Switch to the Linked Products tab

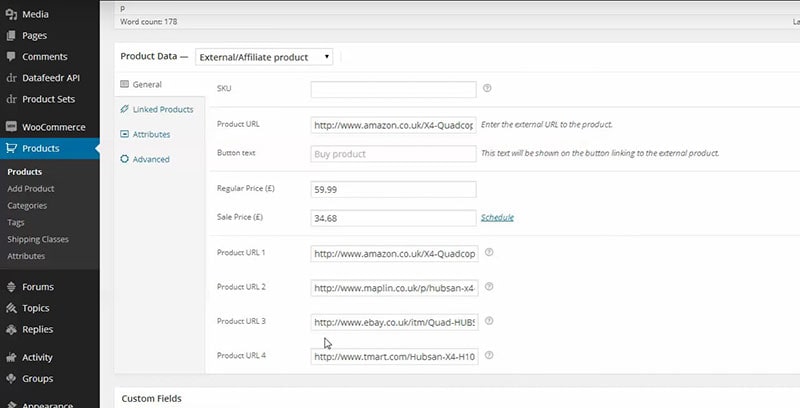coord(161,109)
